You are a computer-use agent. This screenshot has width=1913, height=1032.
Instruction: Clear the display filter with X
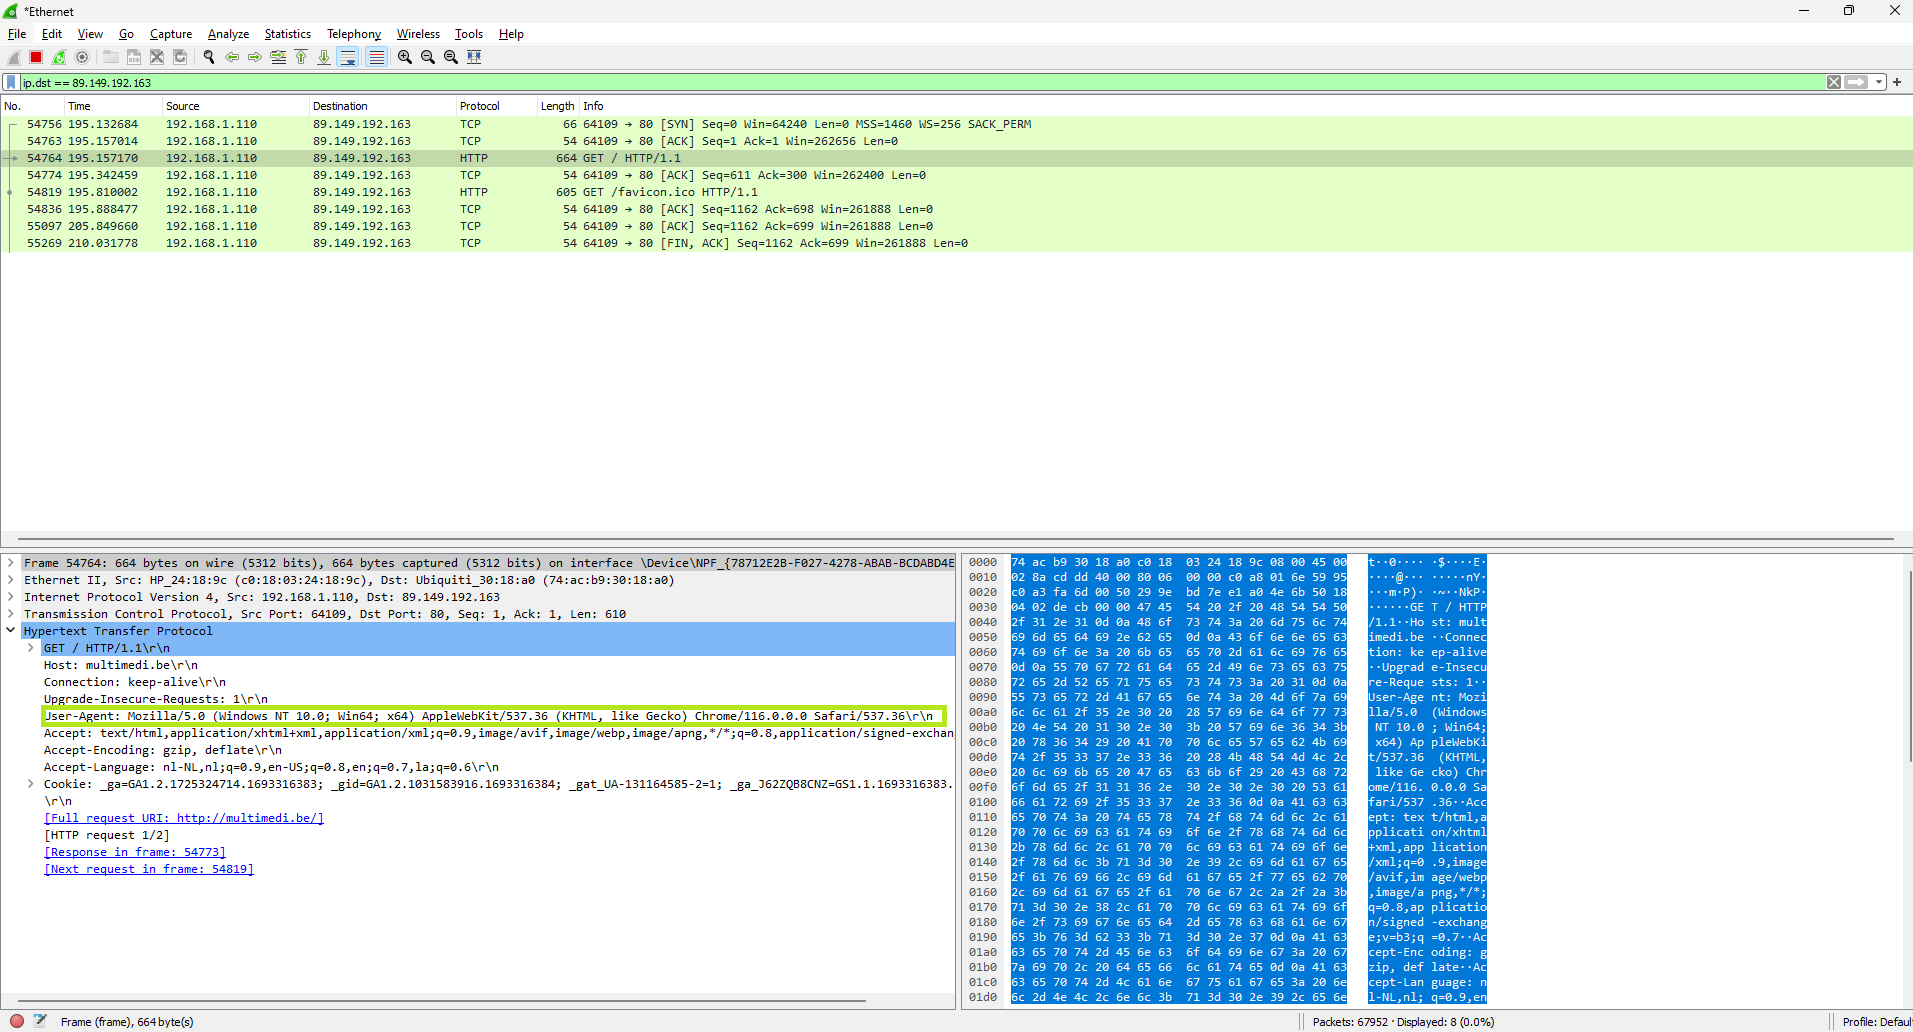1834,82
